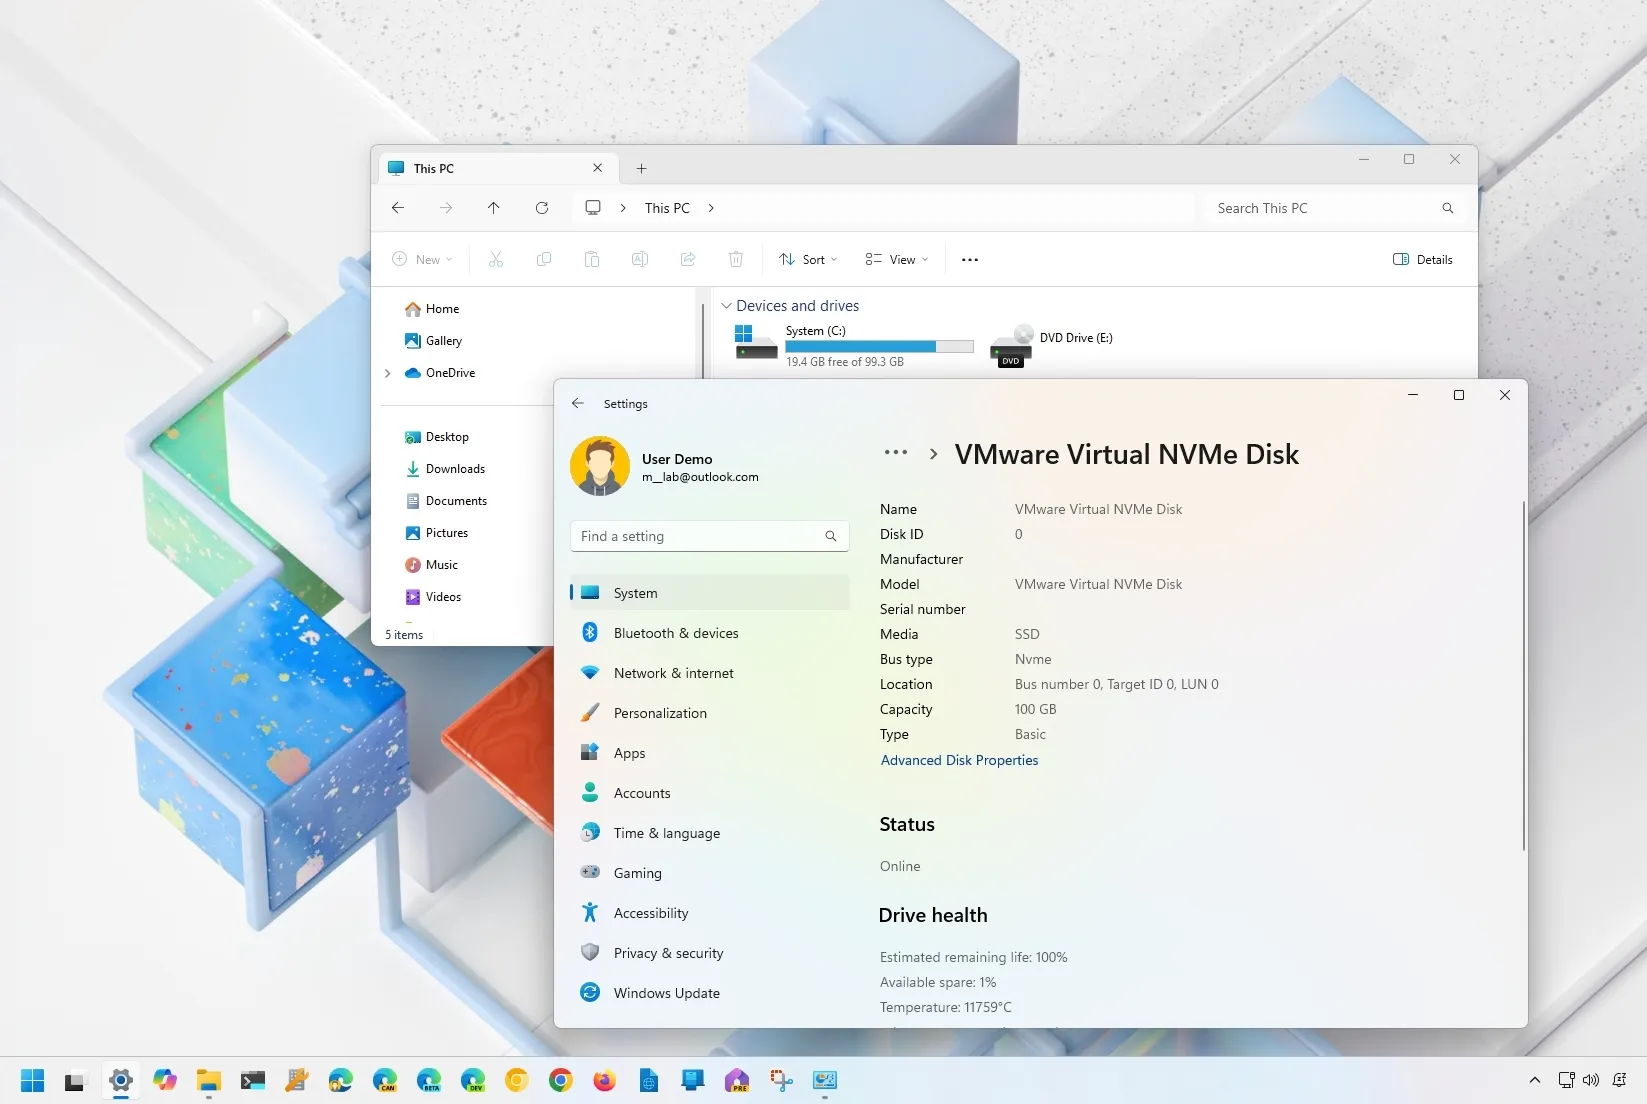
Task: Open Privacy & security settings
Action: click(x=710, y=953)
